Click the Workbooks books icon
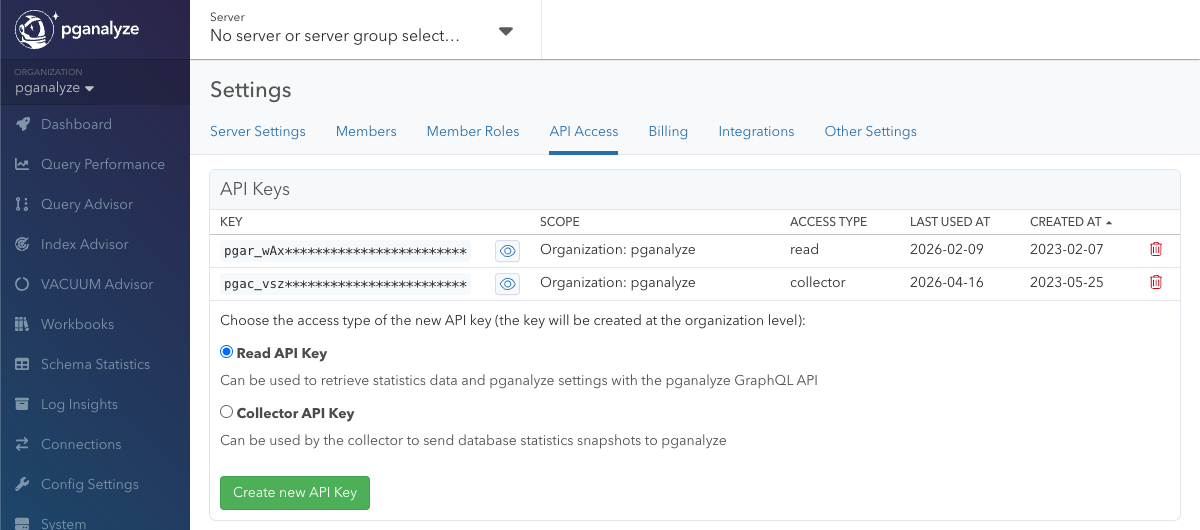The width and height of the screenshot is (1200, 530). pyautogui.click(x=22, y=324)
